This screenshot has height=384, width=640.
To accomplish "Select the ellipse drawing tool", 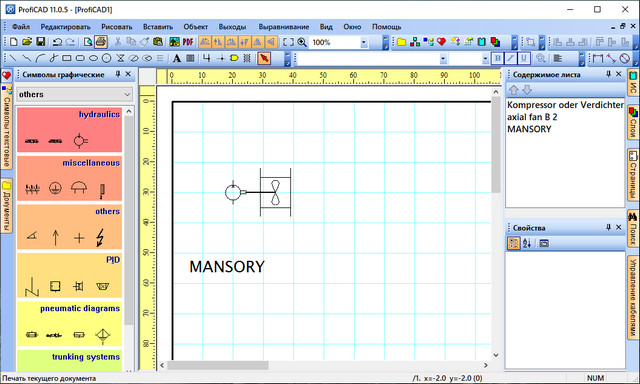I will click(93, 58).
